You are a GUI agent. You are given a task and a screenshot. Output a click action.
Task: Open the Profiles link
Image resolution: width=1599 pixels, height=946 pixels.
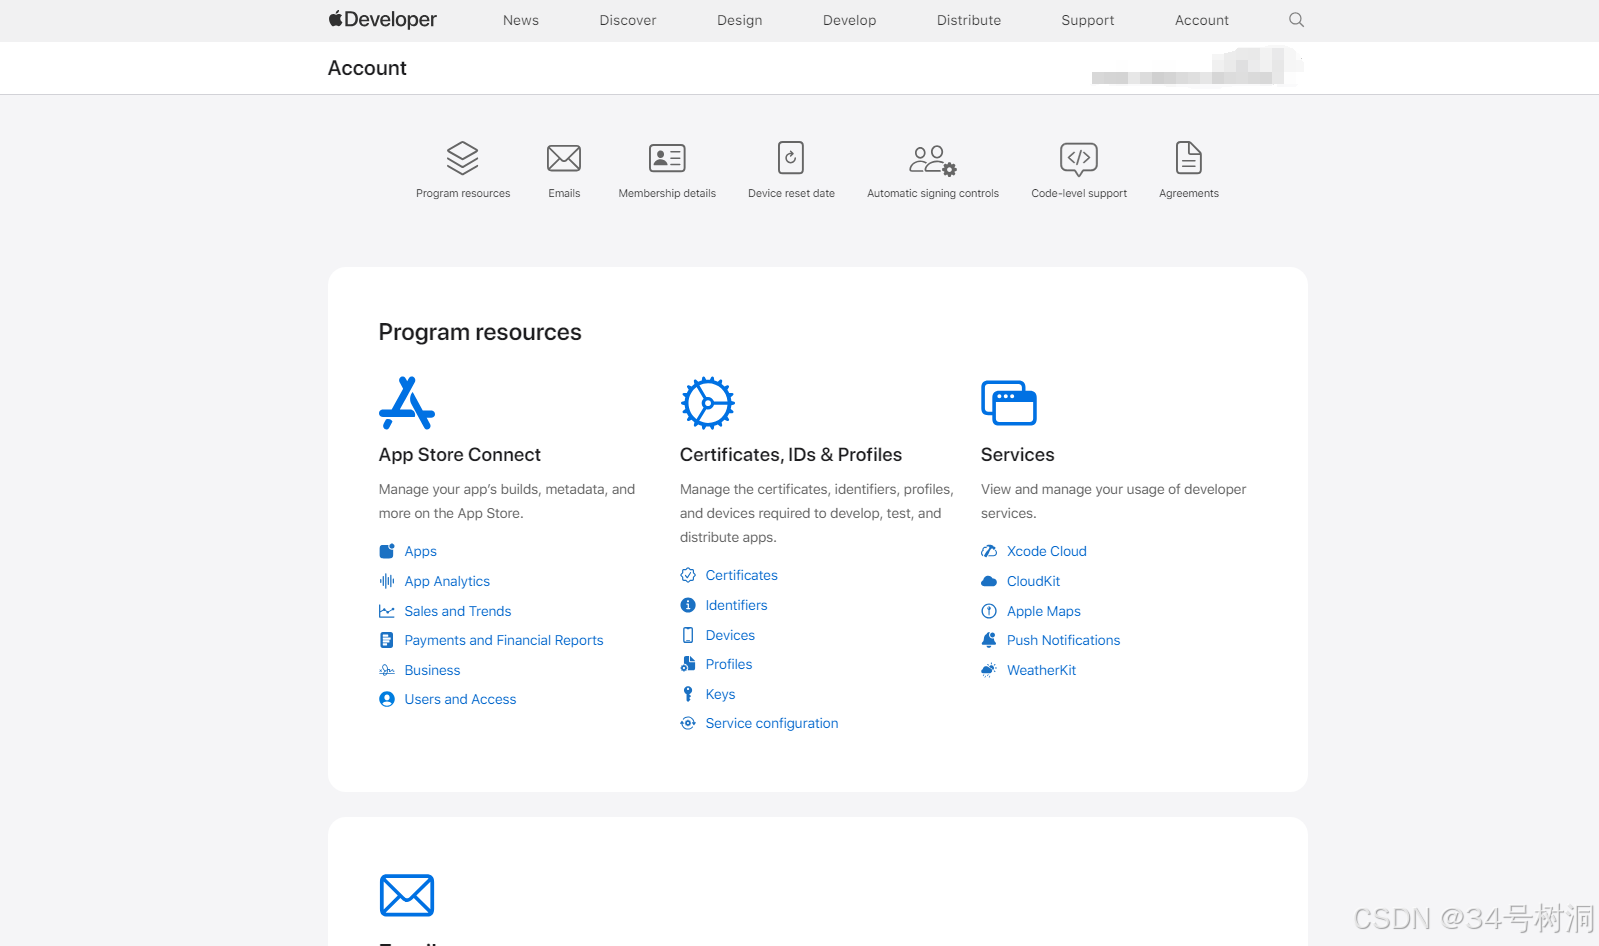click(729, 664)
